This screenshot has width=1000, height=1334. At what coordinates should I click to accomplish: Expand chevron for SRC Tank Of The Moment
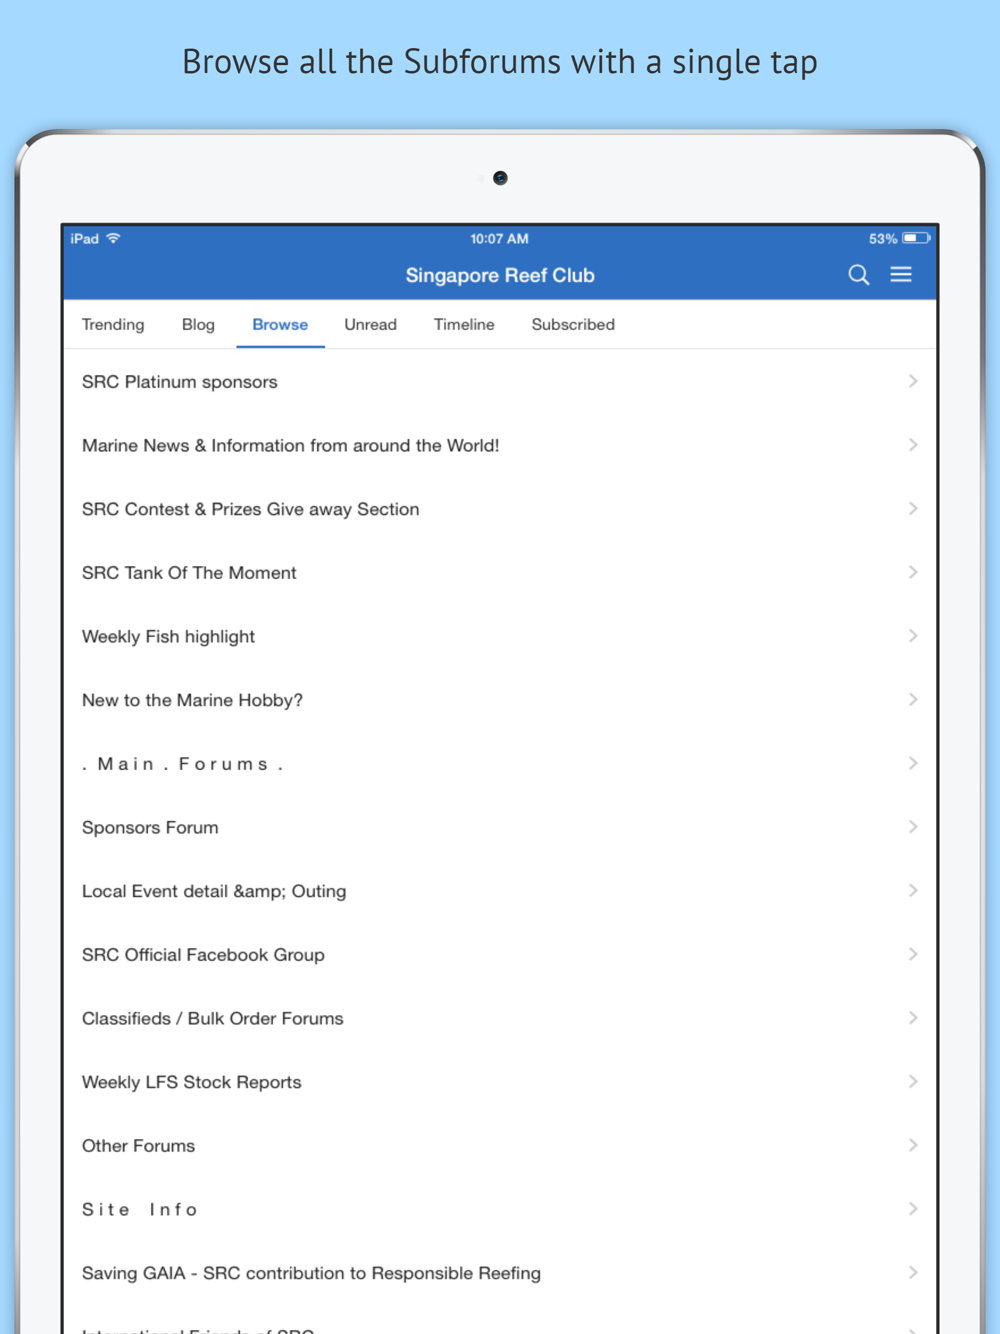(913, 572)
